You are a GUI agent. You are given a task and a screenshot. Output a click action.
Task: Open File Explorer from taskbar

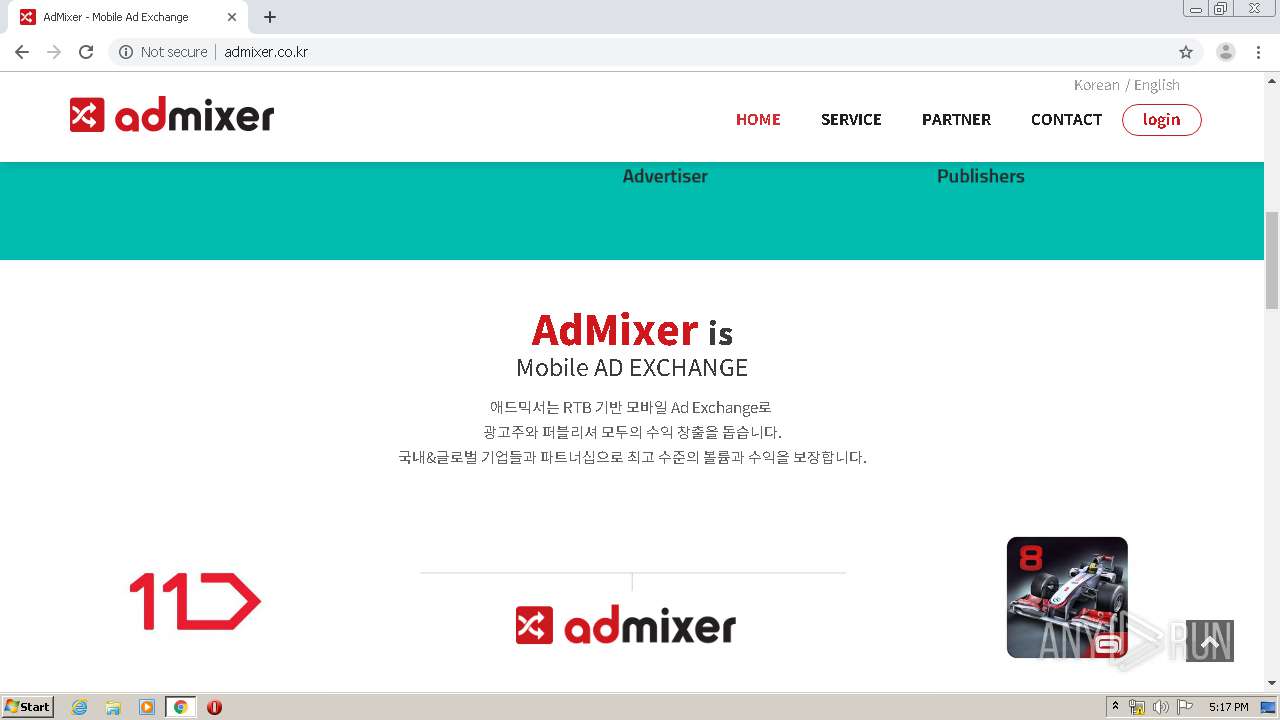[x=113, y=707]
